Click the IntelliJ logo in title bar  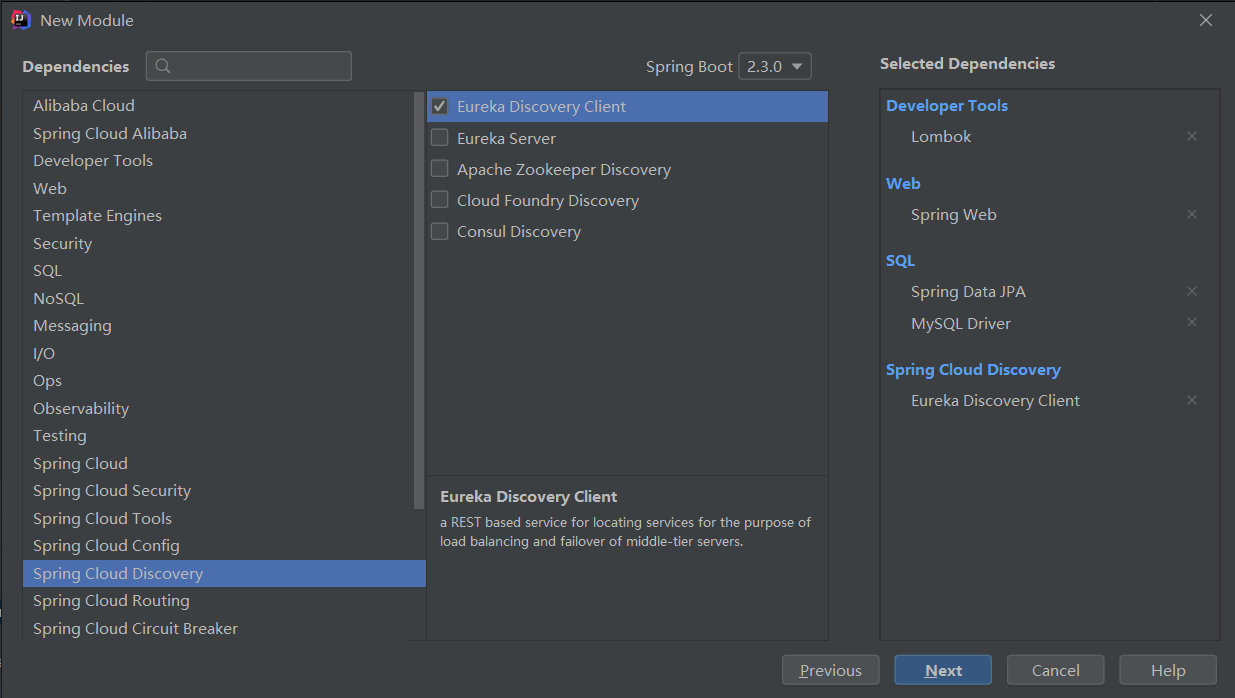pos(20,20)
